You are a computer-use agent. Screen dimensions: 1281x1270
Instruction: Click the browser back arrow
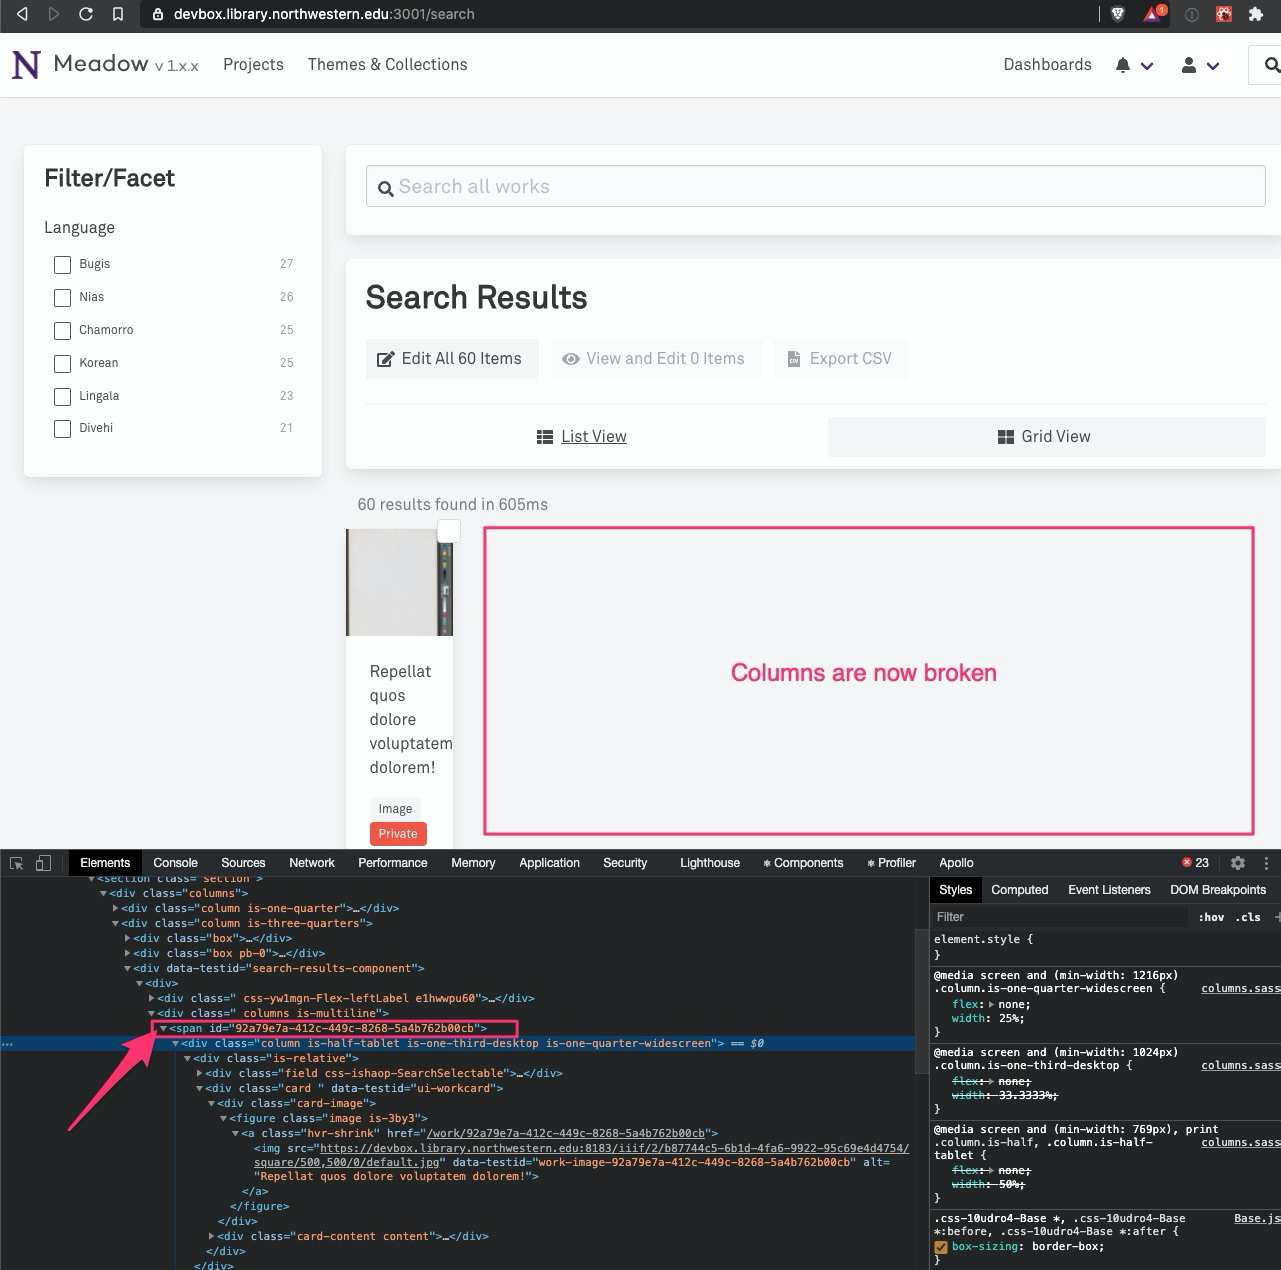click(x=22, y=14)
